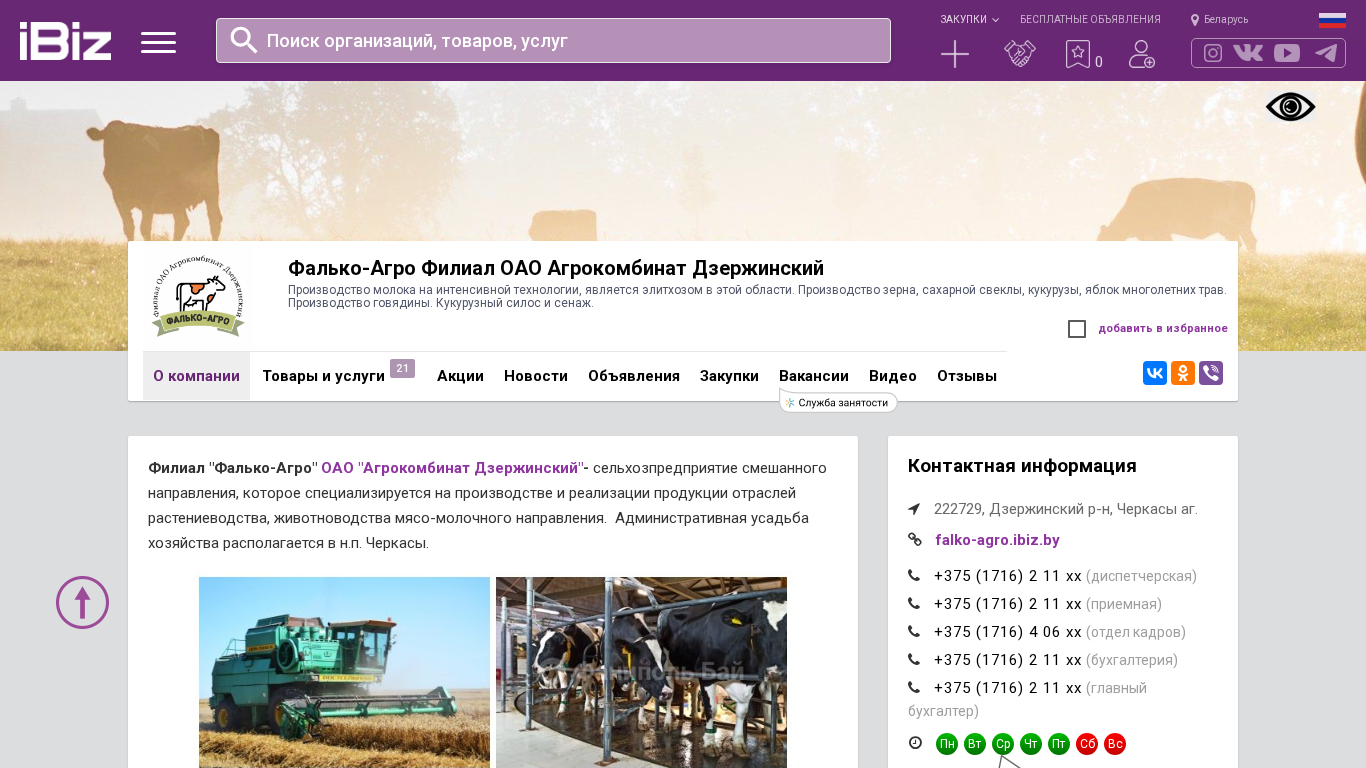Click the company title Фалько-Агро heading
This screenshot has width=1366, height=768.
click(x=556, y=268)
